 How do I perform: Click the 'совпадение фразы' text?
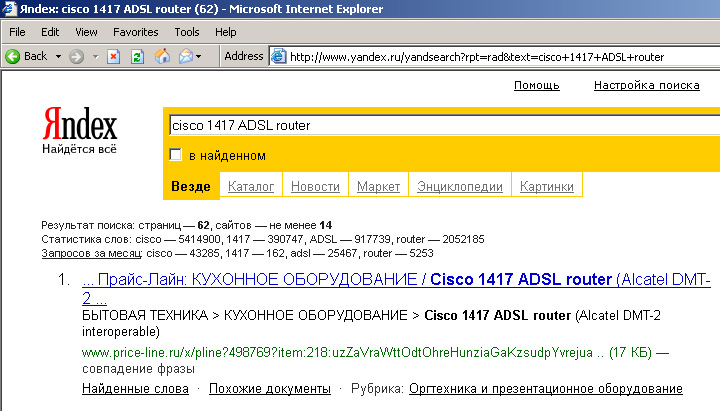[x=138, y=369]
